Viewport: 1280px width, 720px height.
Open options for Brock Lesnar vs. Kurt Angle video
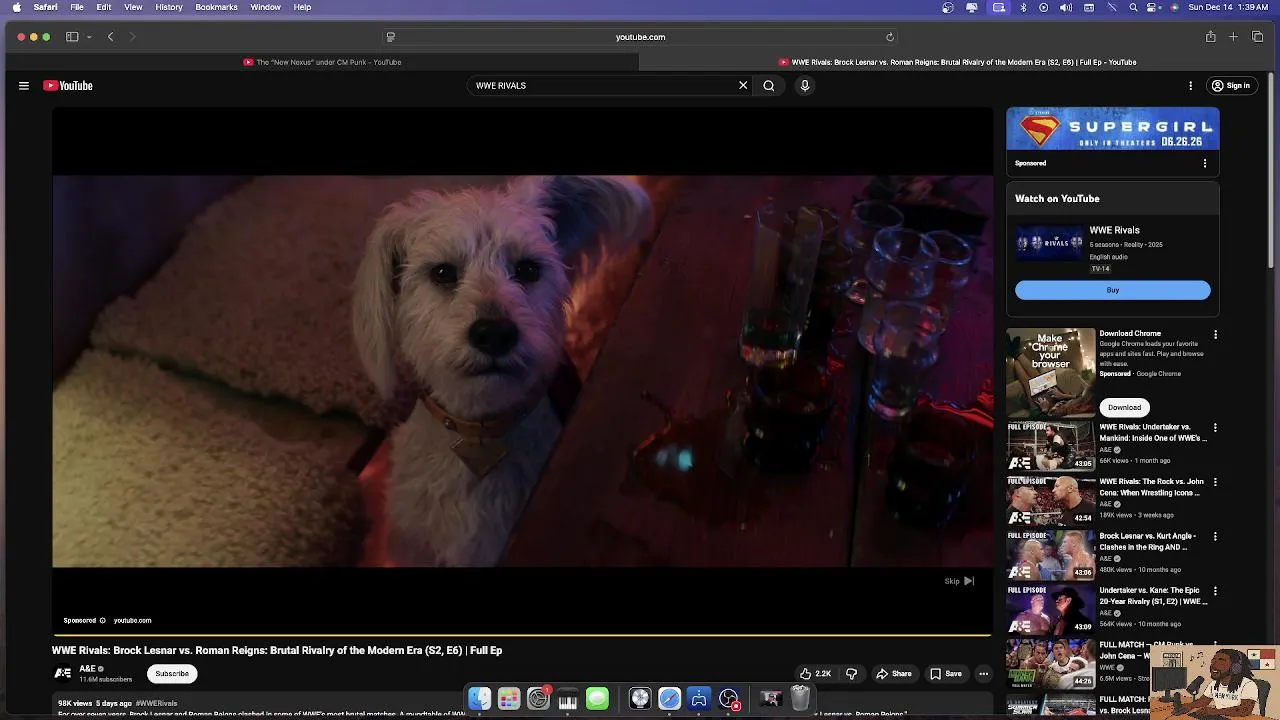(x=1215, y=536)
